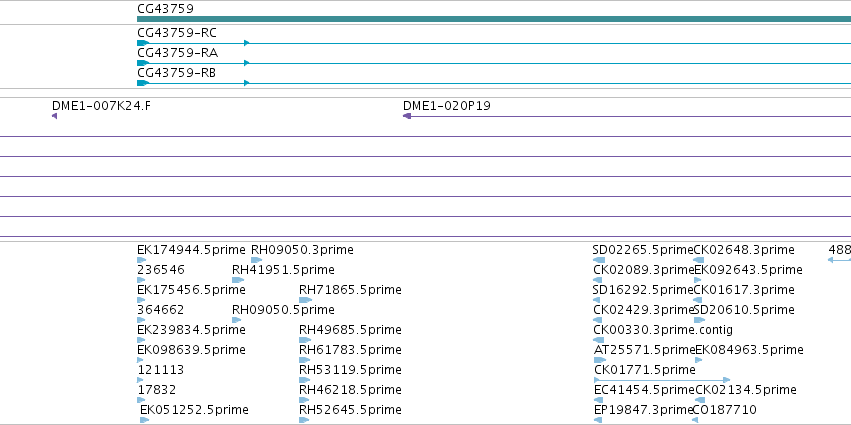Click the CG43759-RA transcript label
The height and width of the screenshot is (425, 851).
point(177,53)
